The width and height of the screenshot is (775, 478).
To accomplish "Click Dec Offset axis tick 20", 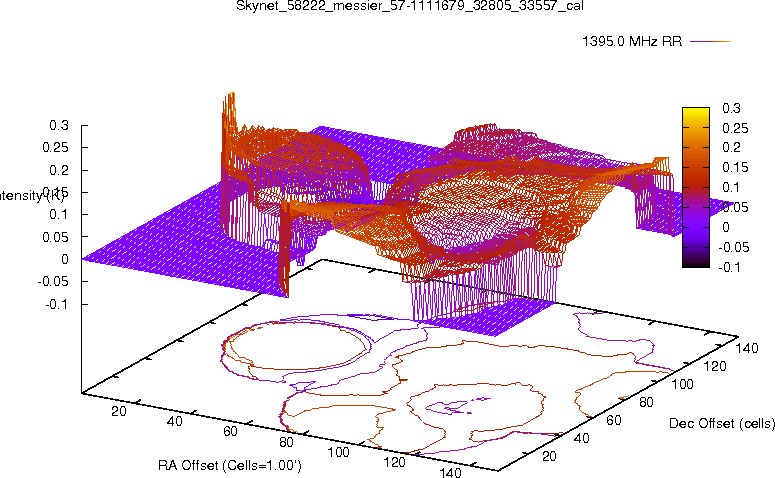I will [549, 456].
